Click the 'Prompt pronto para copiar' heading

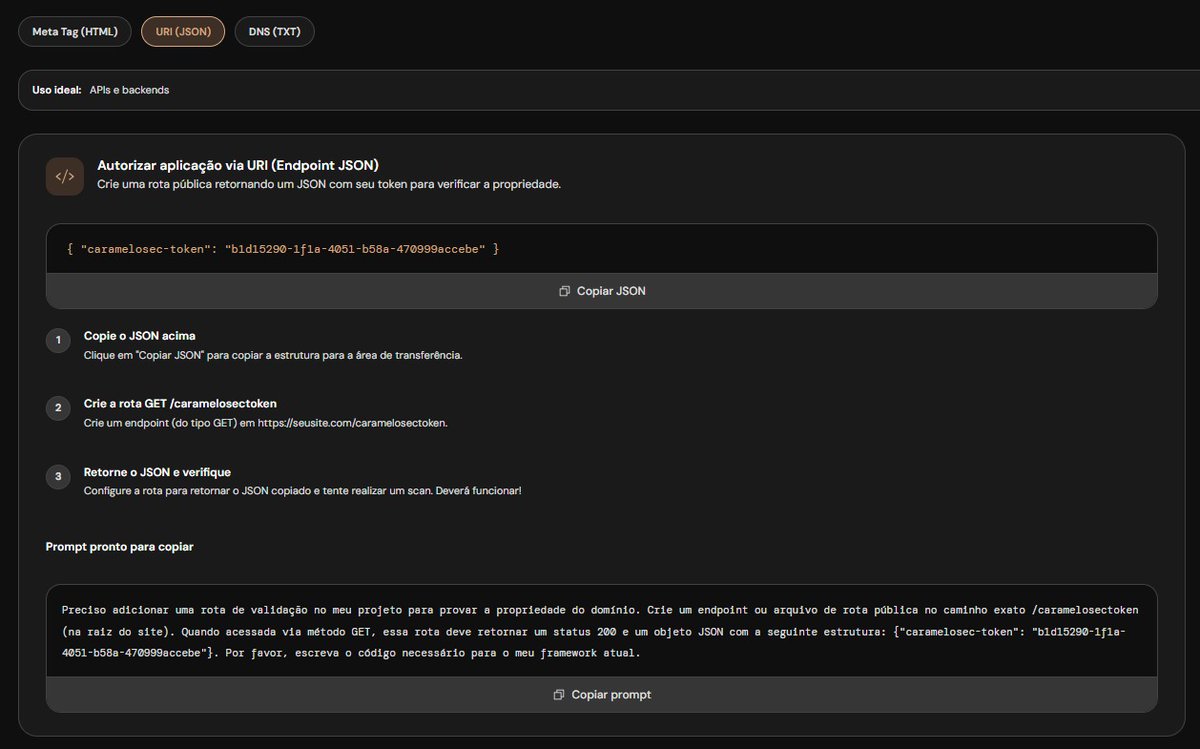click(x=120, y=547)
